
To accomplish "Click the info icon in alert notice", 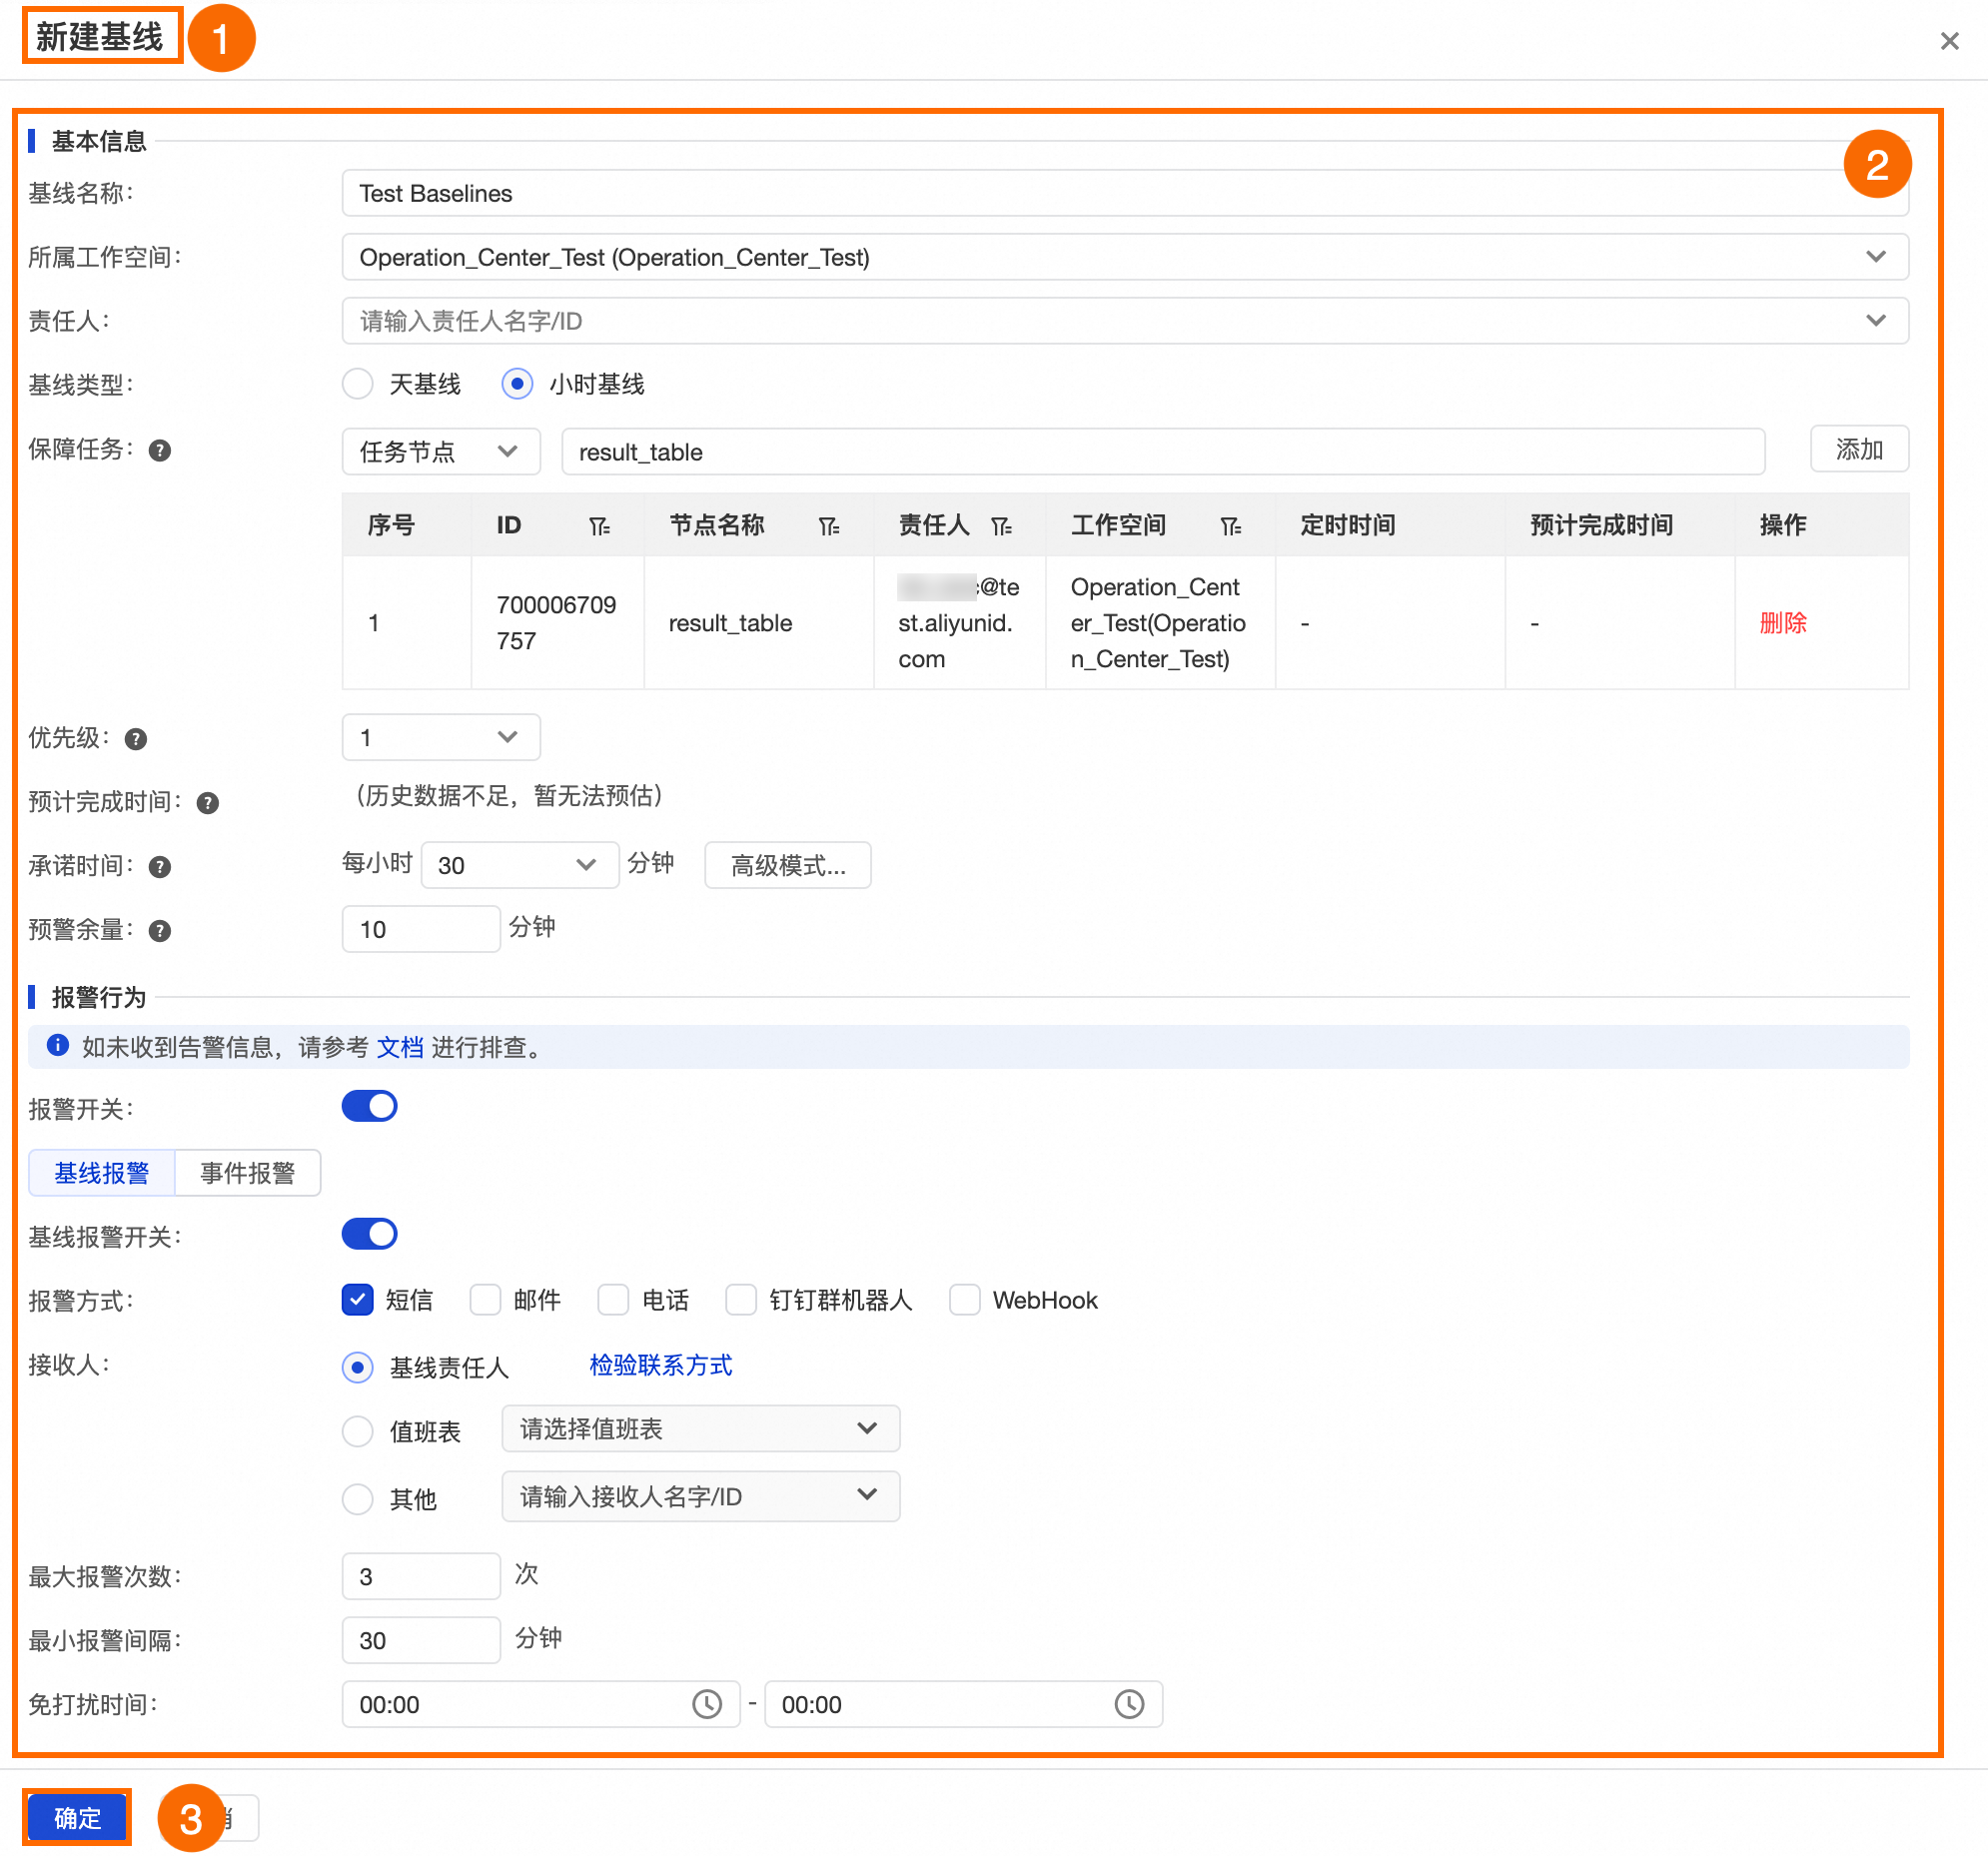I will tap(58, 1045).
